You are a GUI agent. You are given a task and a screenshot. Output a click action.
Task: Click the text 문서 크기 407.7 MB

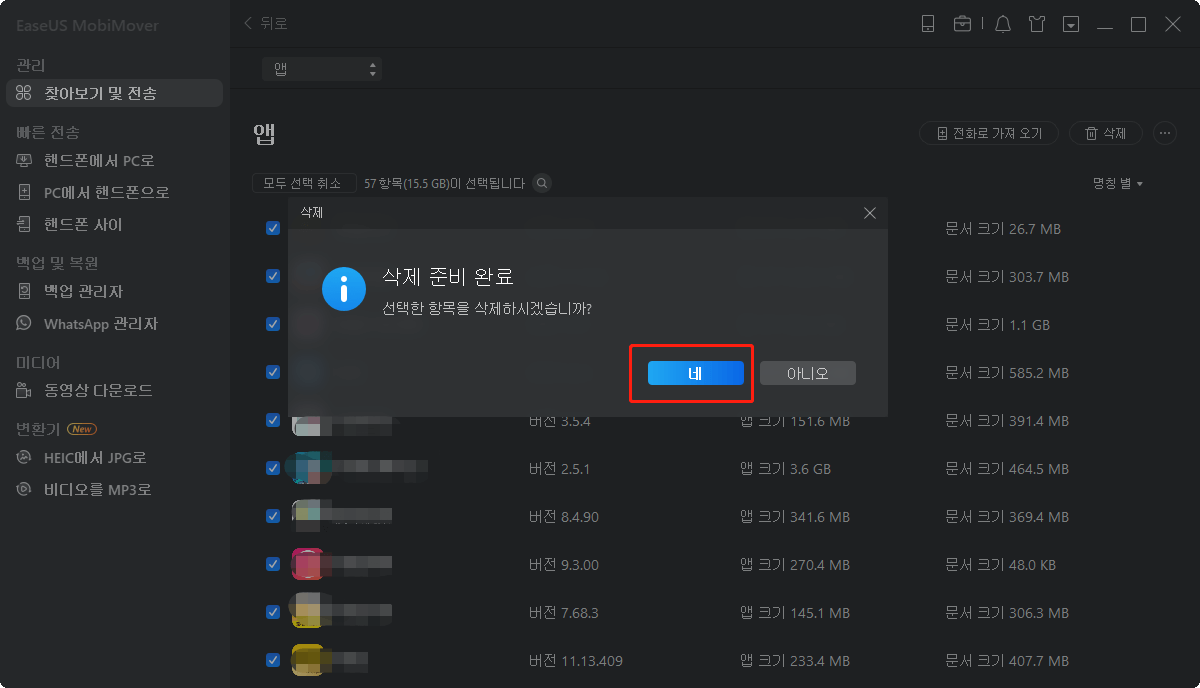tap(1007, 661)
